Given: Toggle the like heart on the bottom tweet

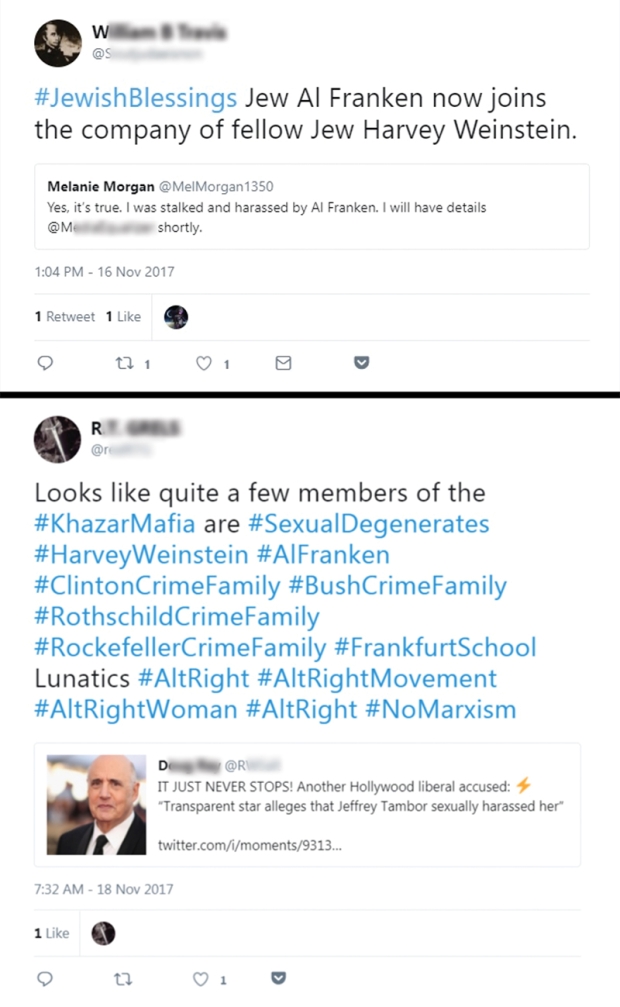Looking at the screenshot, I should tap(203, 978).
